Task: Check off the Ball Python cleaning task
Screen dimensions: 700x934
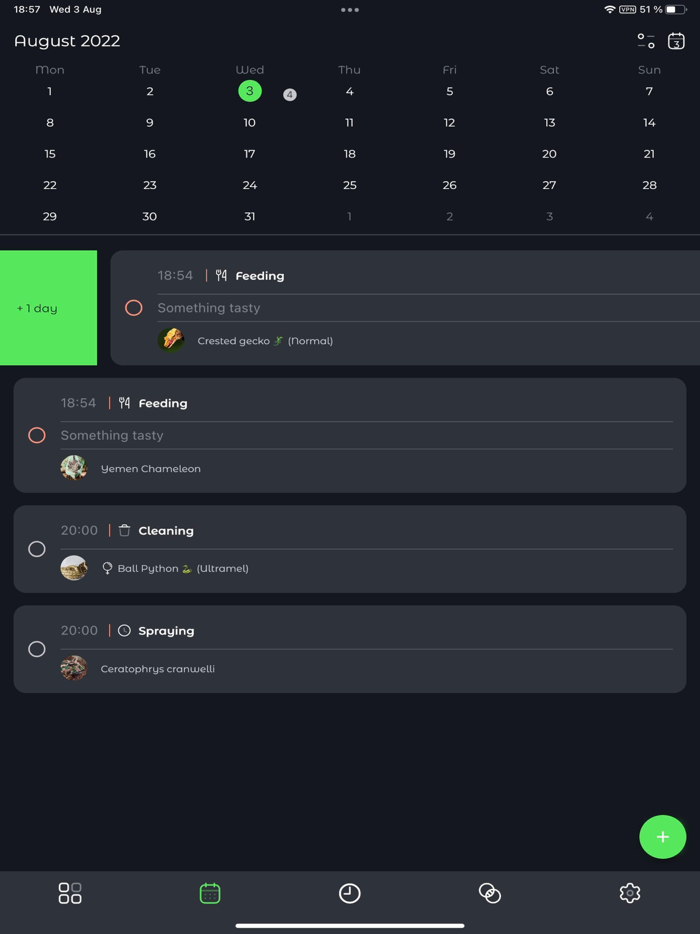Action: [37, 548]
